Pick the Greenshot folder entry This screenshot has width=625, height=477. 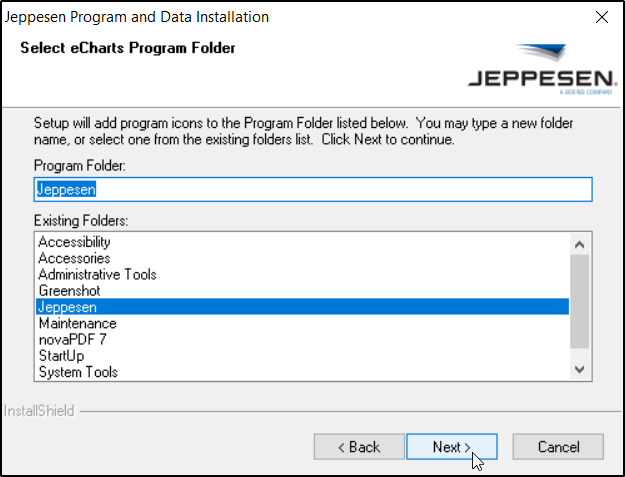[69, 291]
